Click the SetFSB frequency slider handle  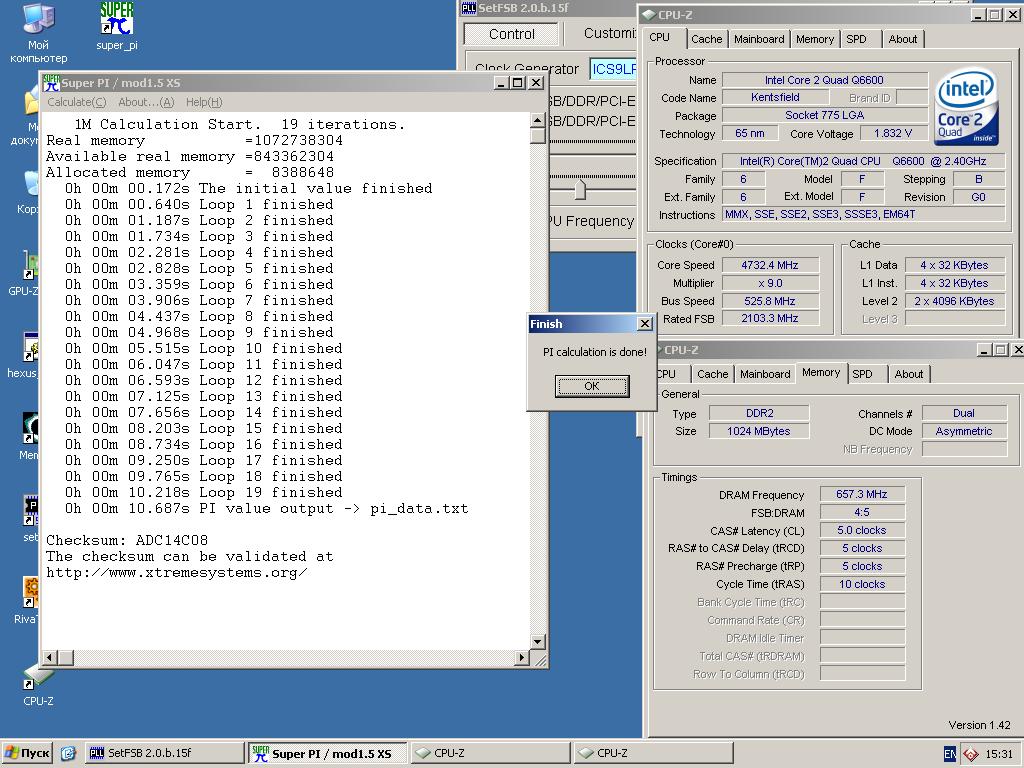(580, 189)
